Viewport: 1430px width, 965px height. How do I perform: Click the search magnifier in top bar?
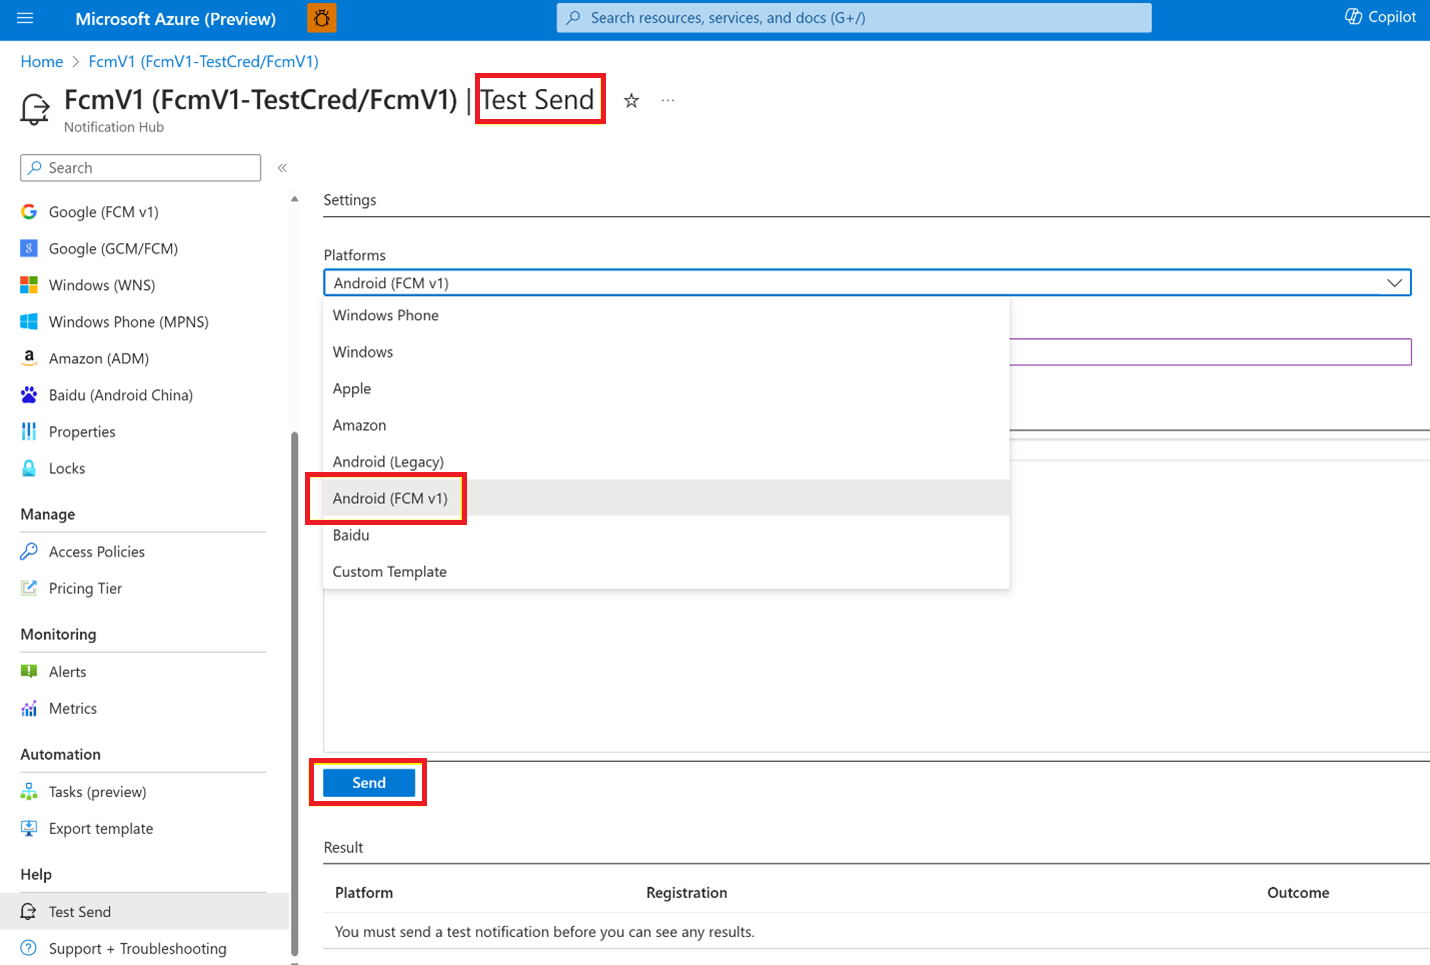pos(574,18)
